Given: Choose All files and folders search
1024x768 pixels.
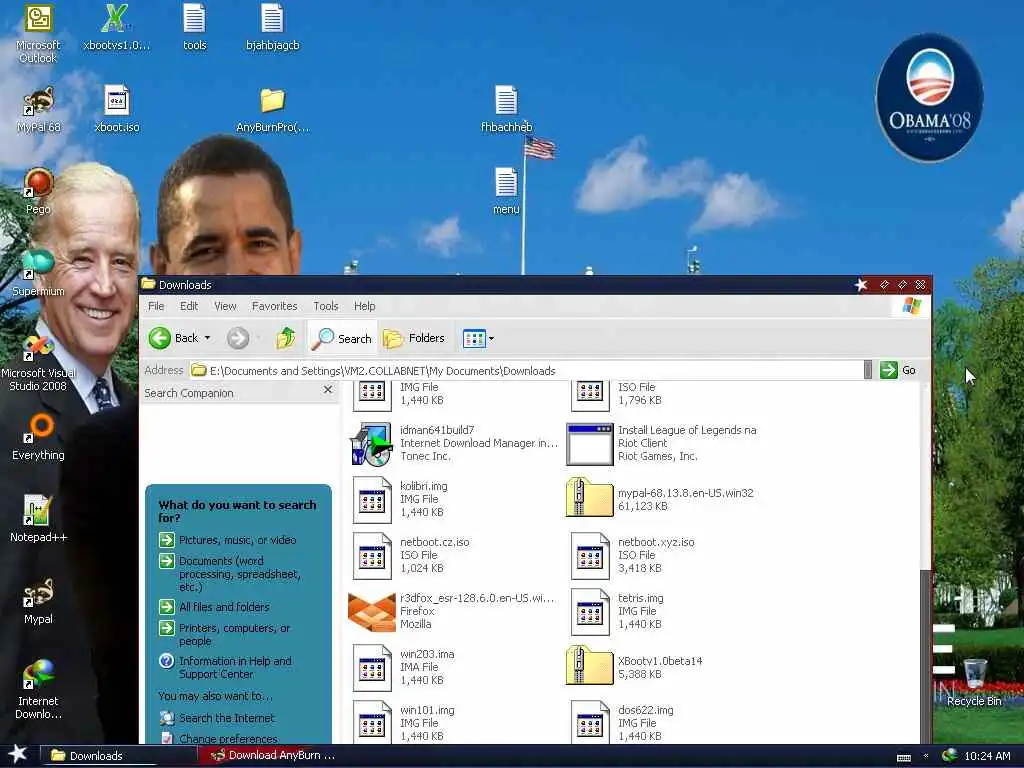Looking at the screenshot, I should [214, 607].
